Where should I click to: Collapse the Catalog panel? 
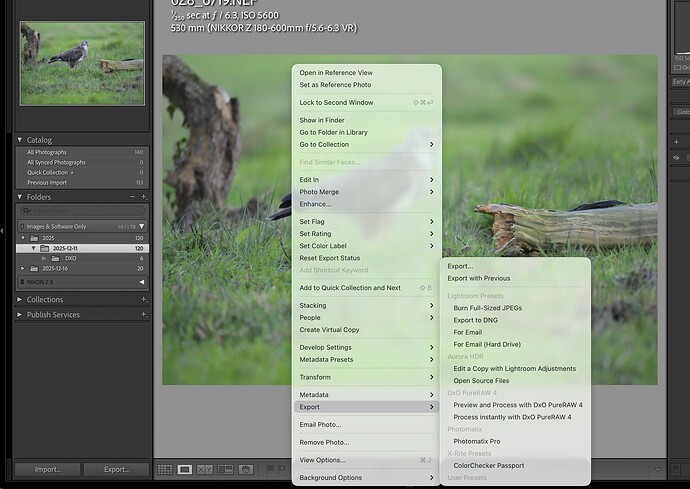tap(20, 140)
